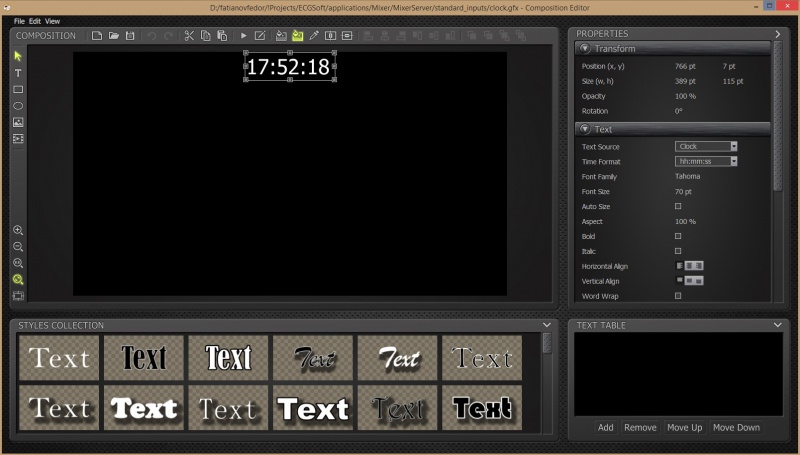
Task: Set Horizontal Align to center
Action: point(689,266)
